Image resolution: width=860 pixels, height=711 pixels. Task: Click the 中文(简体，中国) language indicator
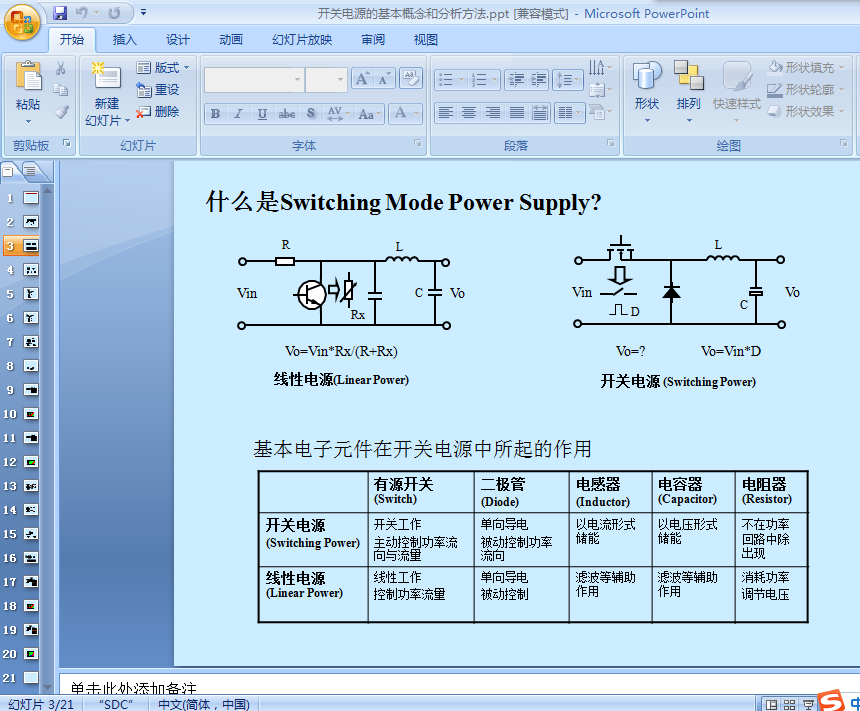point(203,704)
